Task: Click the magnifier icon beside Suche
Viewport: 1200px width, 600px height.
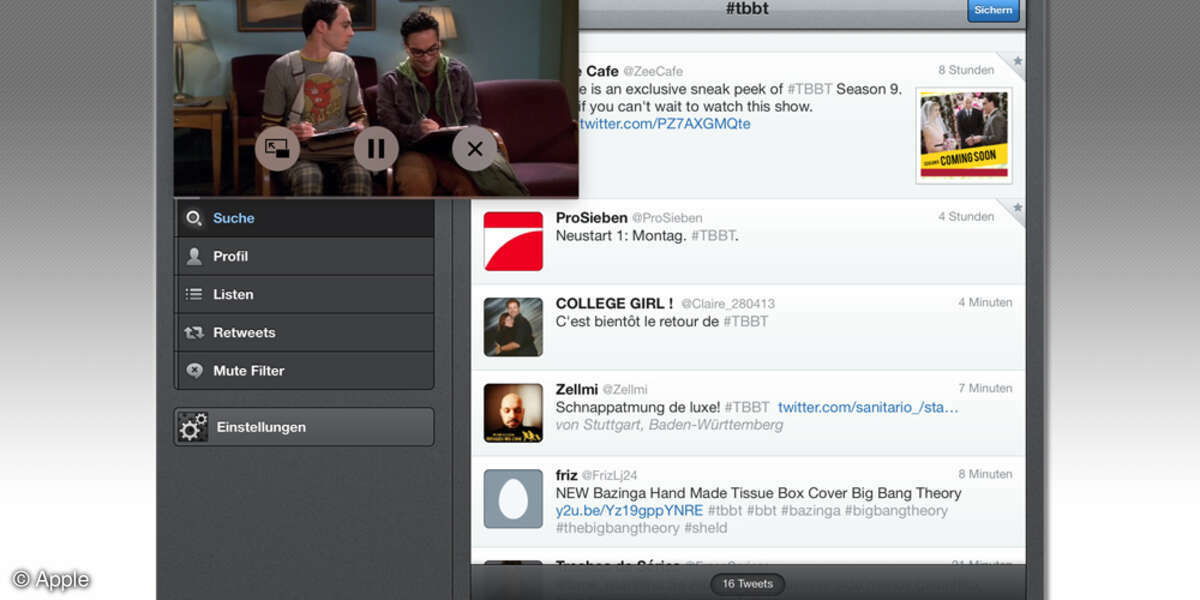Action: pos(194,218)
